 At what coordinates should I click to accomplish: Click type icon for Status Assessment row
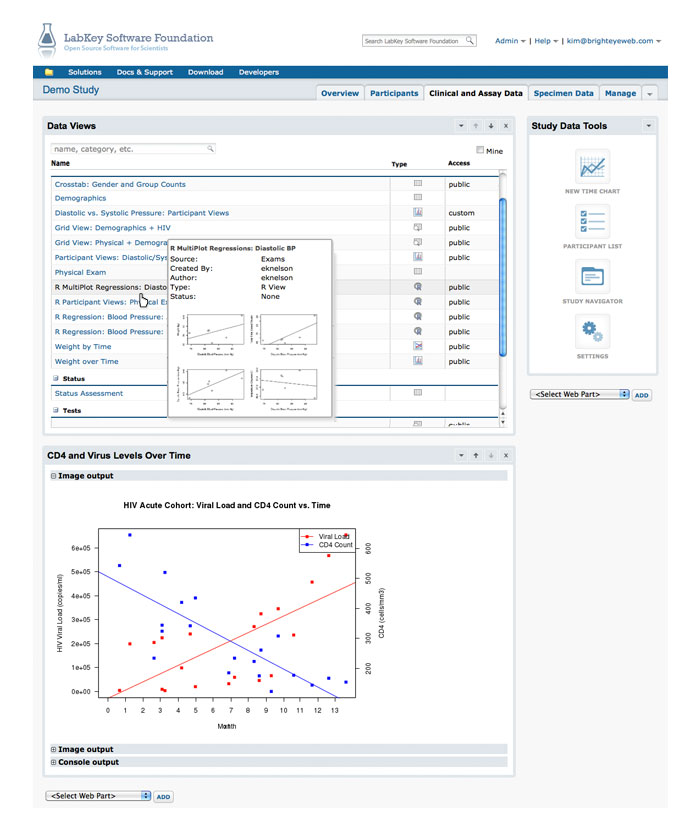click(418, 392)
